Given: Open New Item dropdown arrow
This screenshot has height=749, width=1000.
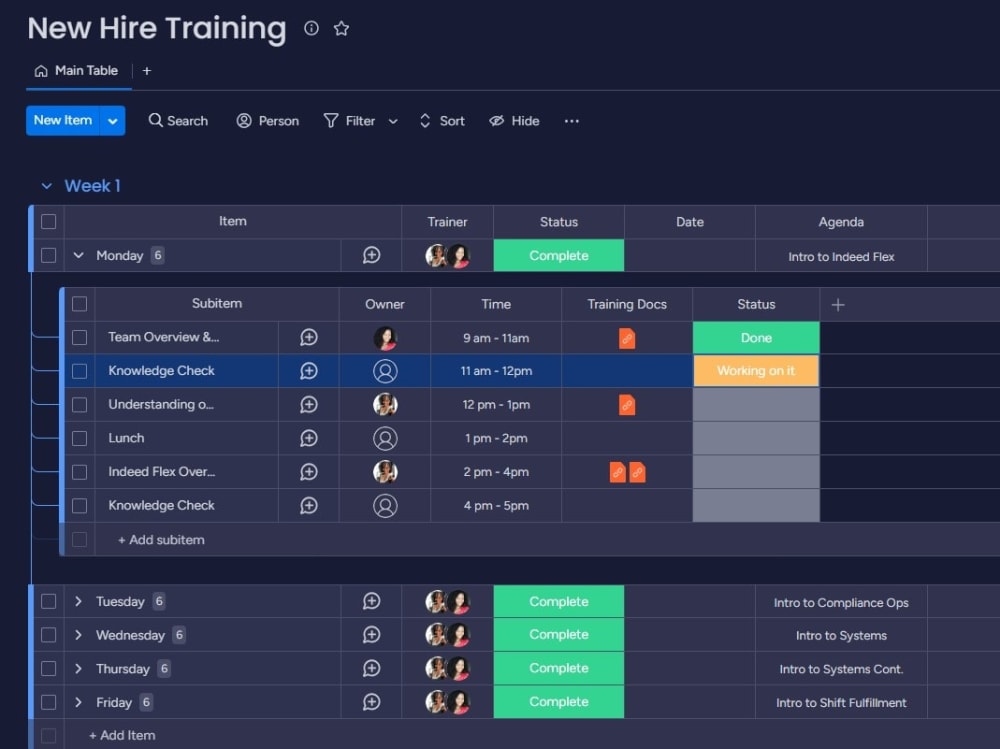Looking at the screenshot, I should click(x=113, y=121).
